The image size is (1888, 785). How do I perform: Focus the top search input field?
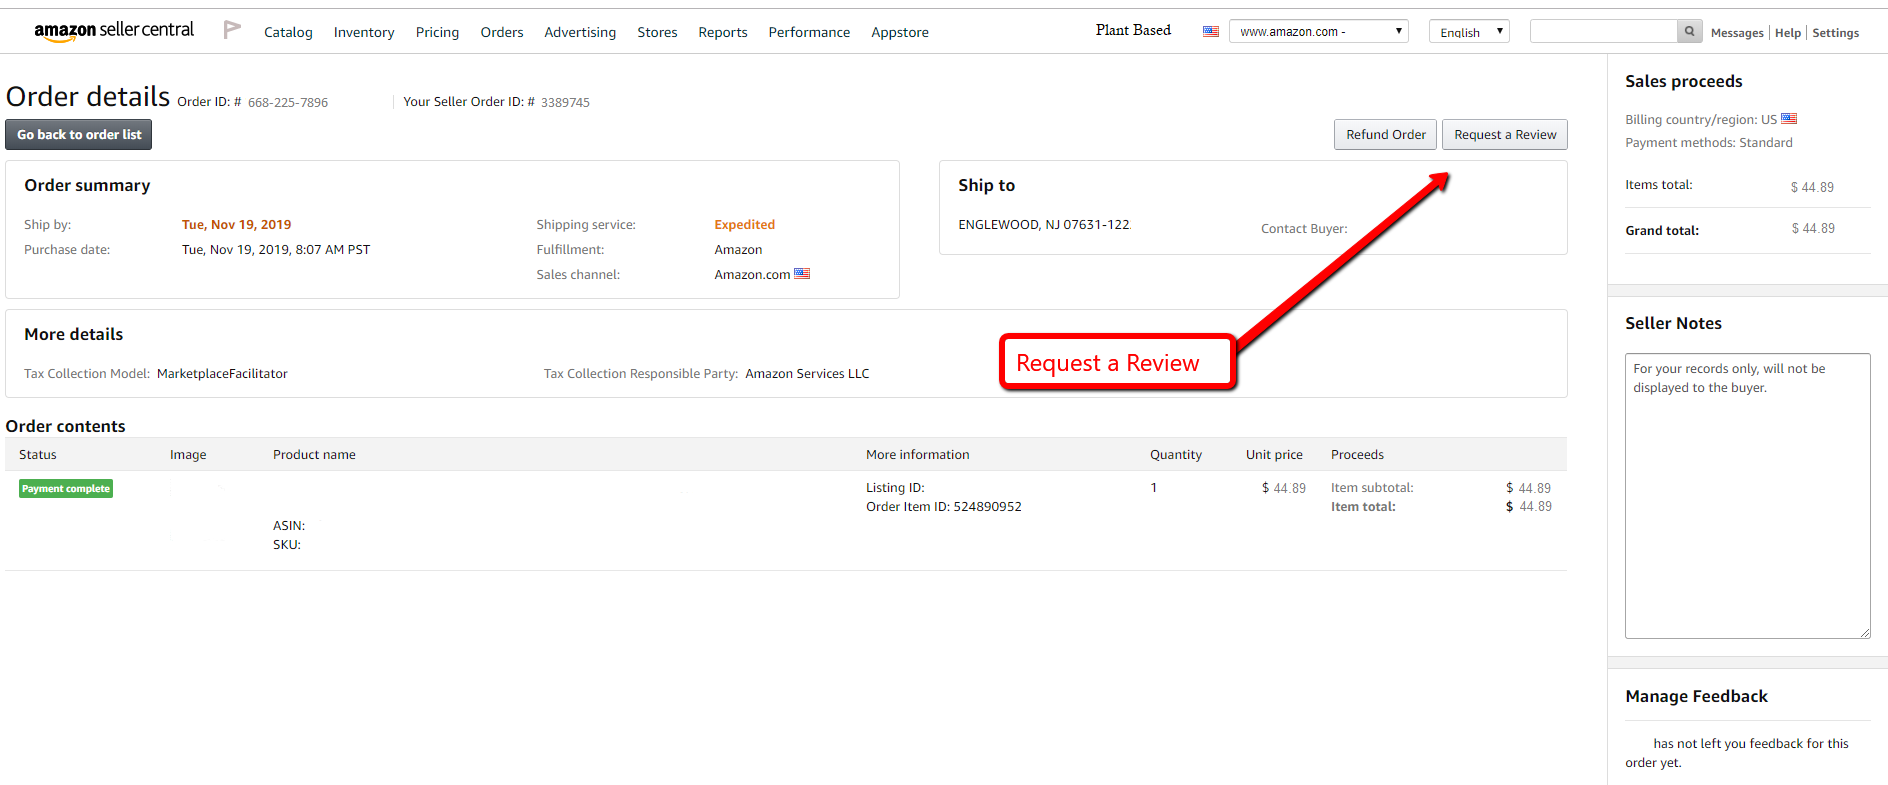point(1603,31)
